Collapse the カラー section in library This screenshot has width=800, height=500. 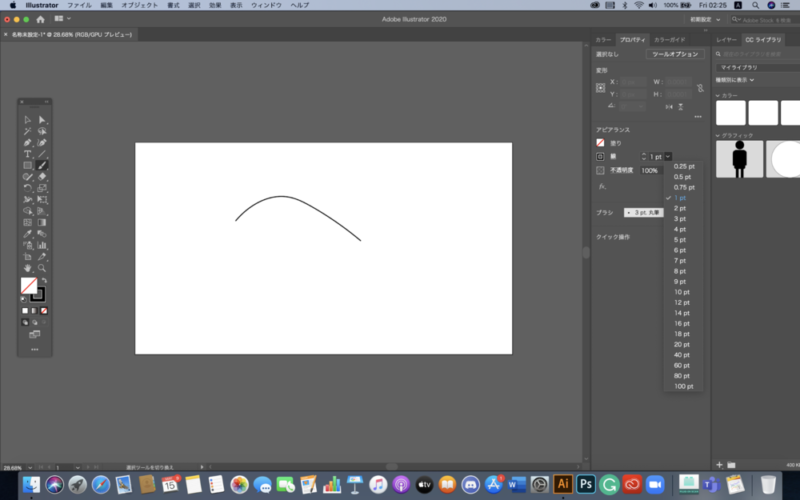pyautogui.click(x=718, y=95)
